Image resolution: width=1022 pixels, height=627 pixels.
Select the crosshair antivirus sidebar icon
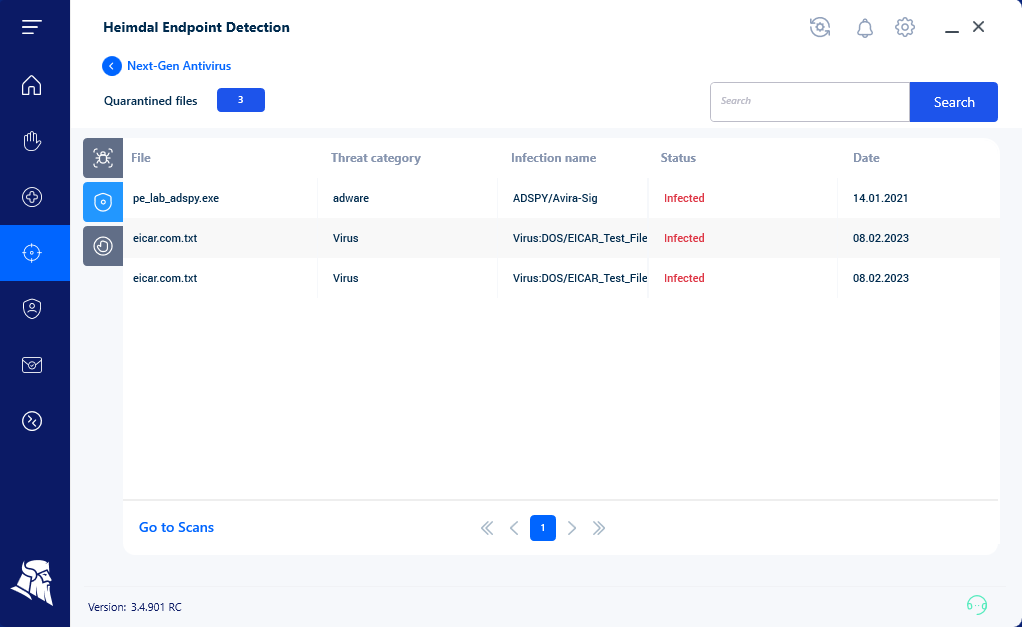[x=32, y=253]
